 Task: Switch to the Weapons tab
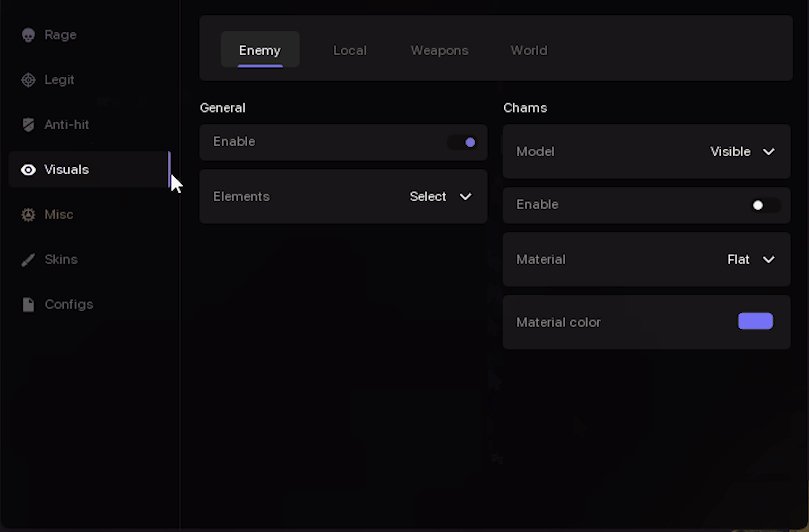pyautogui.click(x=440, y=50)
